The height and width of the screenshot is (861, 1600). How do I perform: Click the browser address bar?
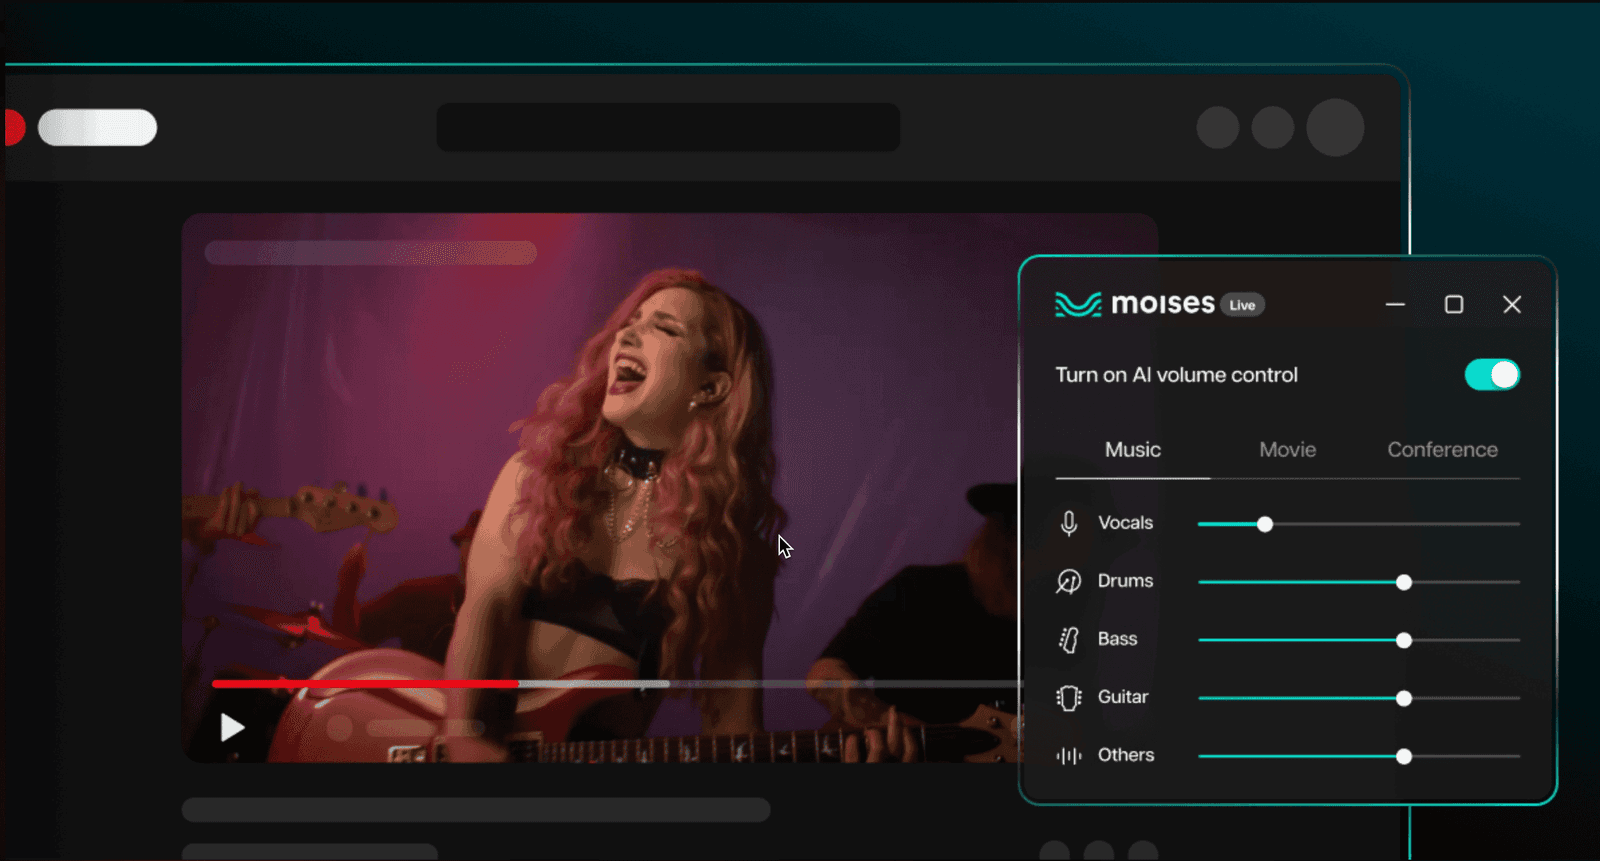pos(668,128)
